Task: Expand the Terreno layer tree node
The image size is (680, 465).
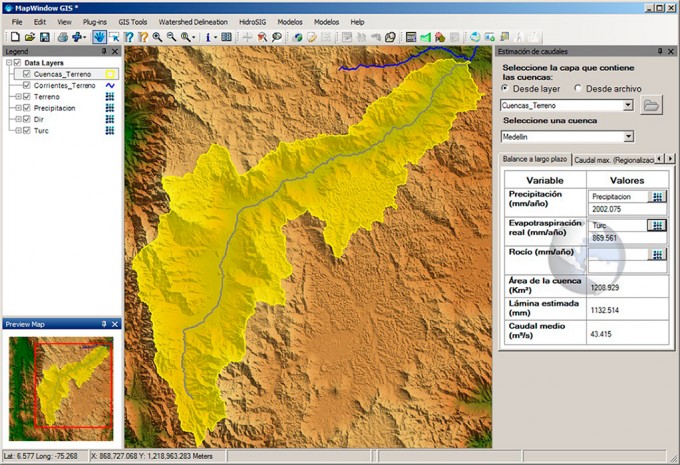Action: 16,97
